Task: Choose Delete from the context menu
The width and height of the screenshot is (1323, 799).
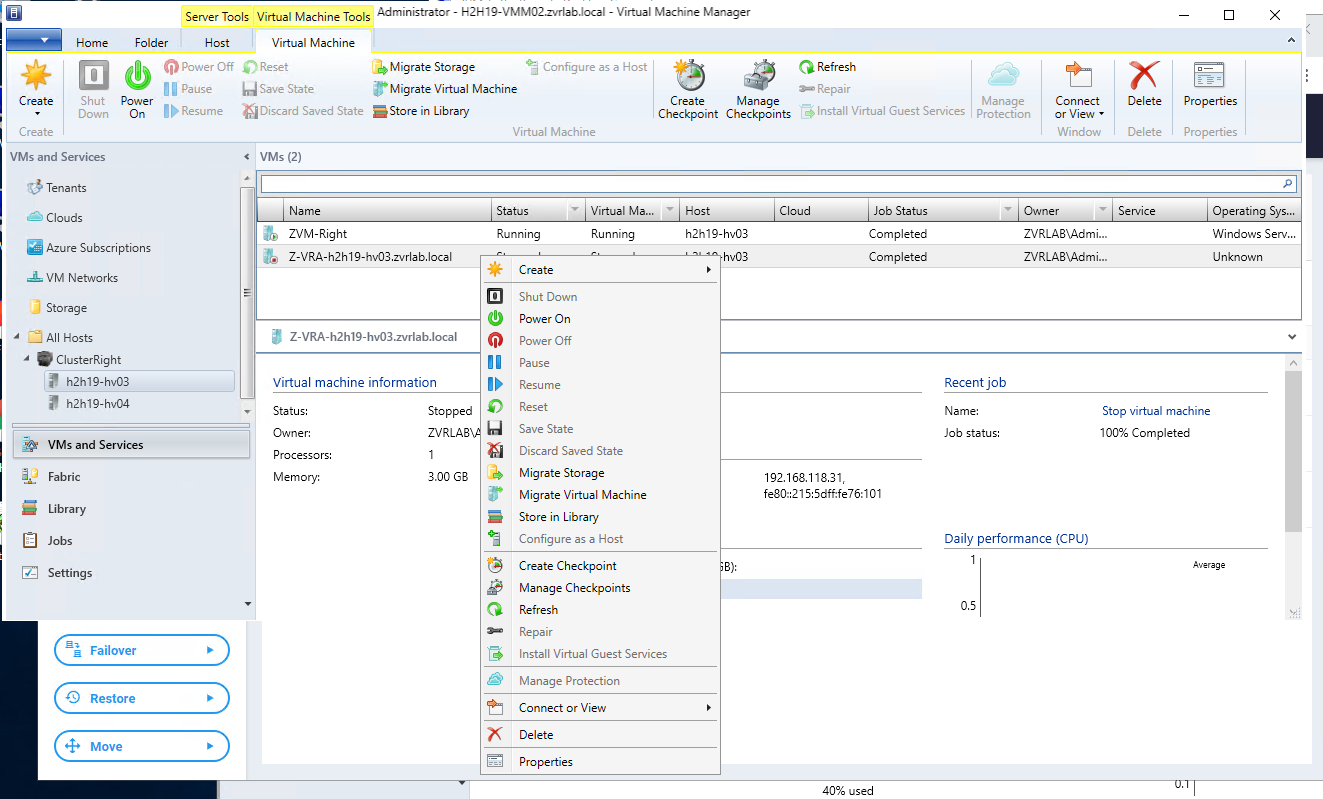Action: point(600,735)
